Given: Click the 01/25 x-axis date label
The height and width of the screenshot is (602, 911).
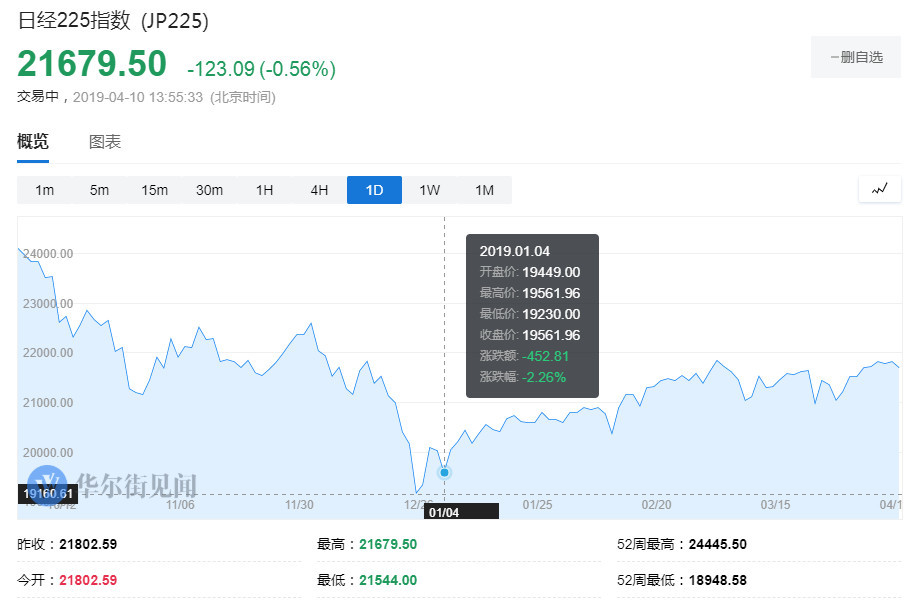Looking at the screenshot, I should (537, 504).
